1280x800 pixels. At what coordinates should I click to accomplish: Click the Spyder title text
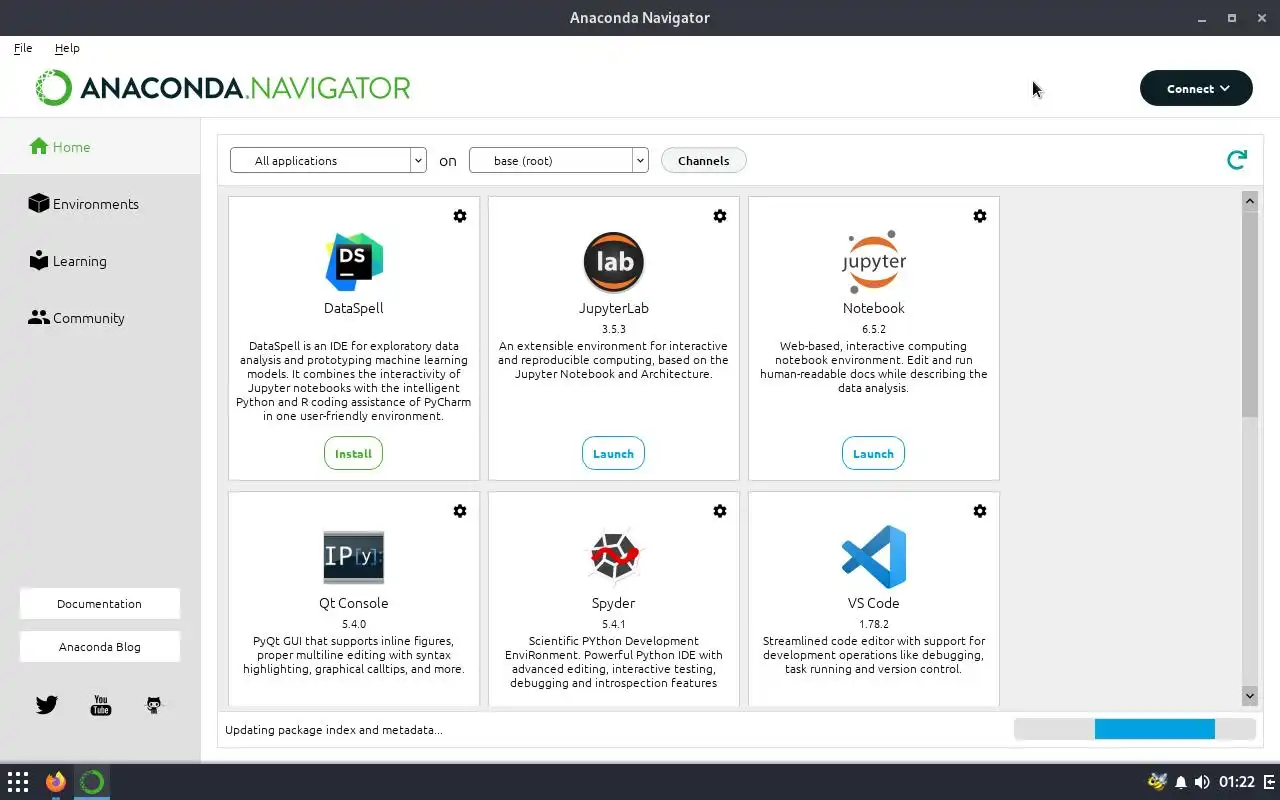tap(614, 603)
